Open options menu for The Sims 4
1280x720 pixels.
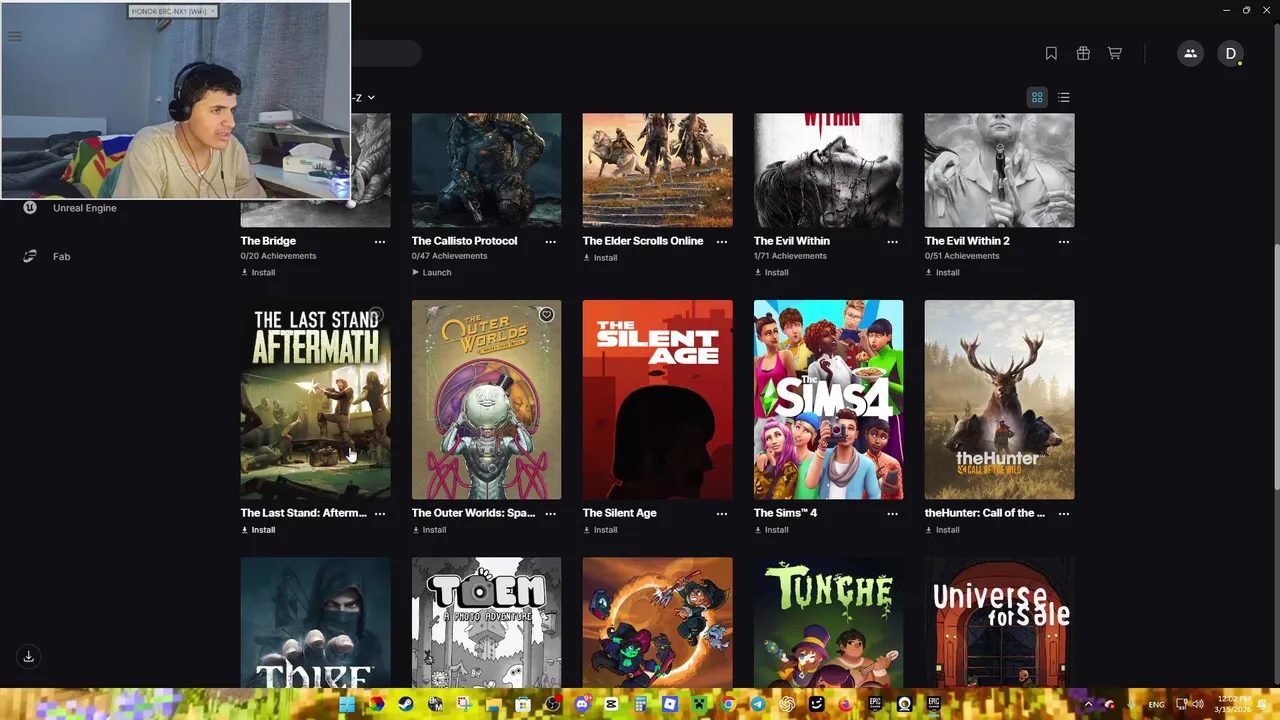click(x=893, y=514)
